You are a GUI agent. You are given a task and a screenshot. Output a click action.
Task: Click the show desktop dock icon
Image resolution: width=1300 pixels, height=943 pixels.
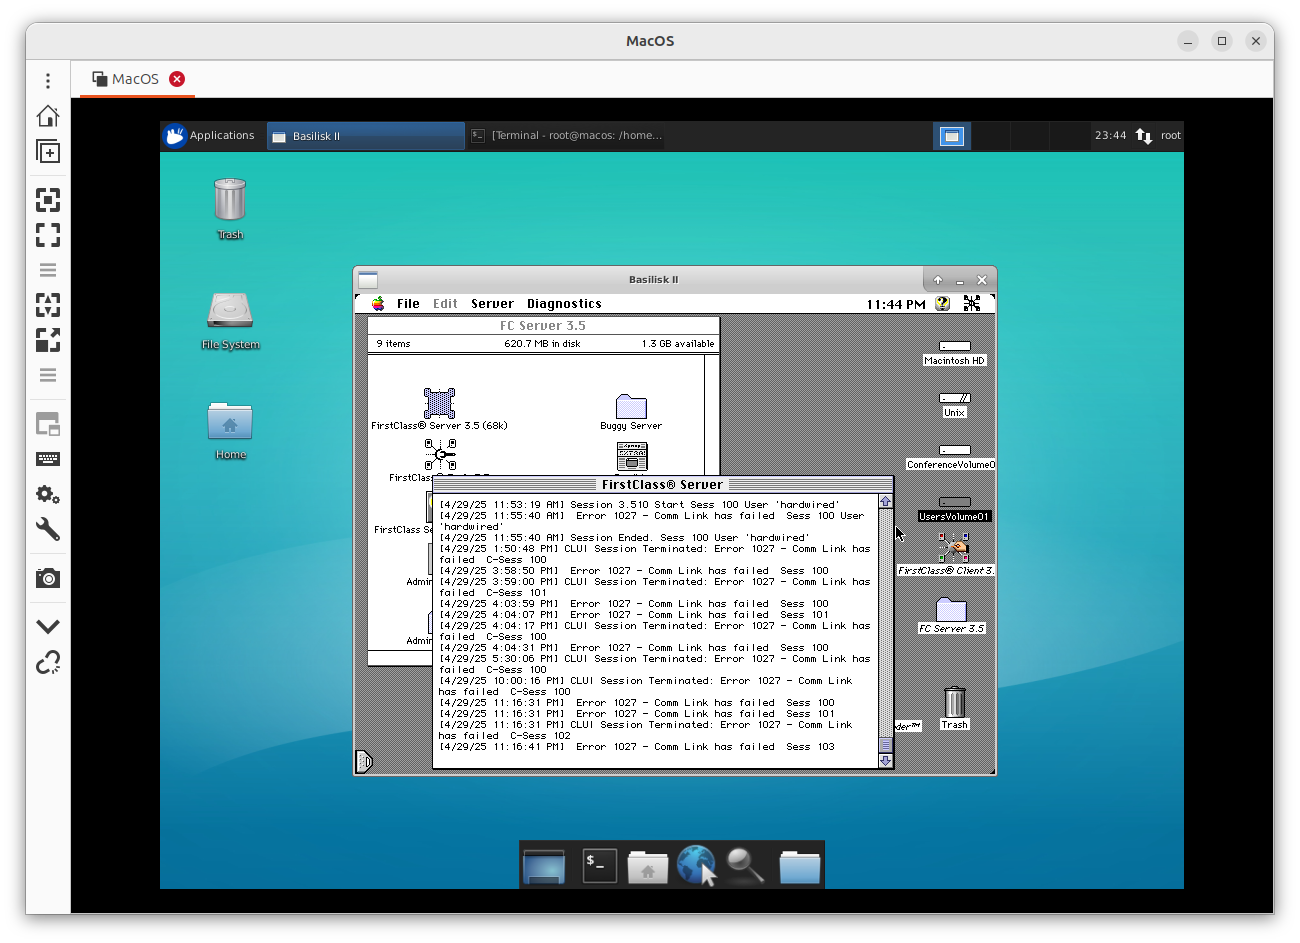(544, 866)
